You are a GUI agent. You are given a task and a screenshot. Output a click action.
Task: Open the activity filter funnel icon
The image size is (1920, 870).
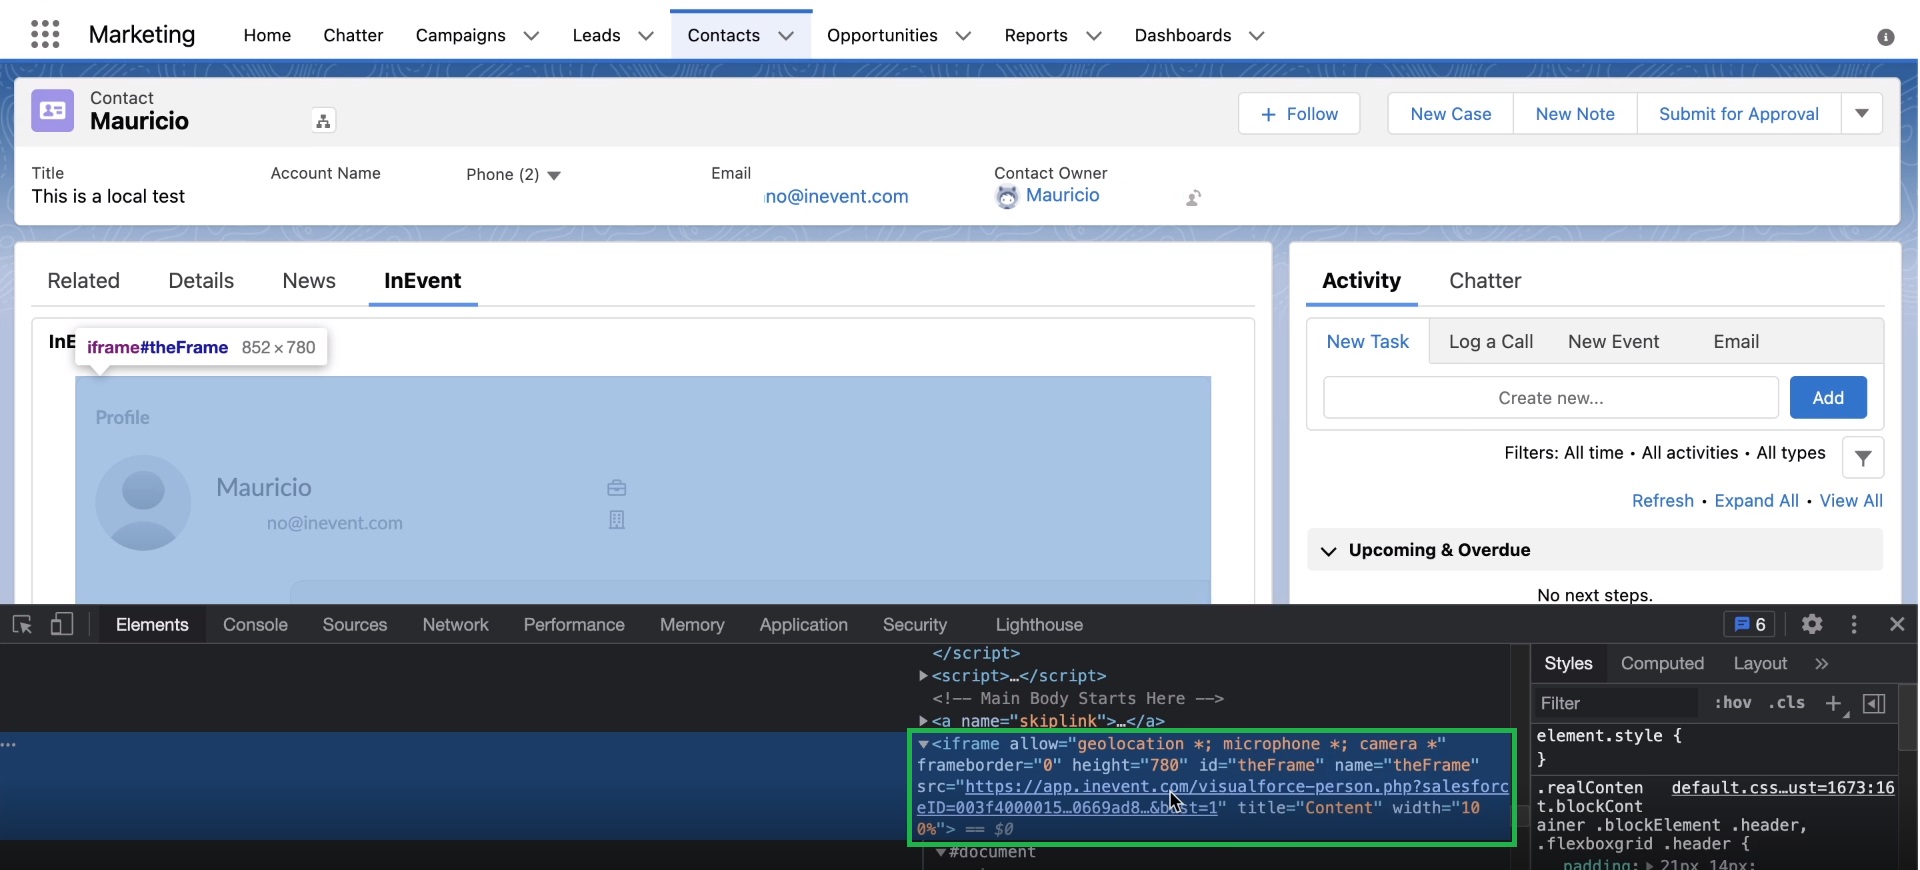click(x=1863, y=458)
